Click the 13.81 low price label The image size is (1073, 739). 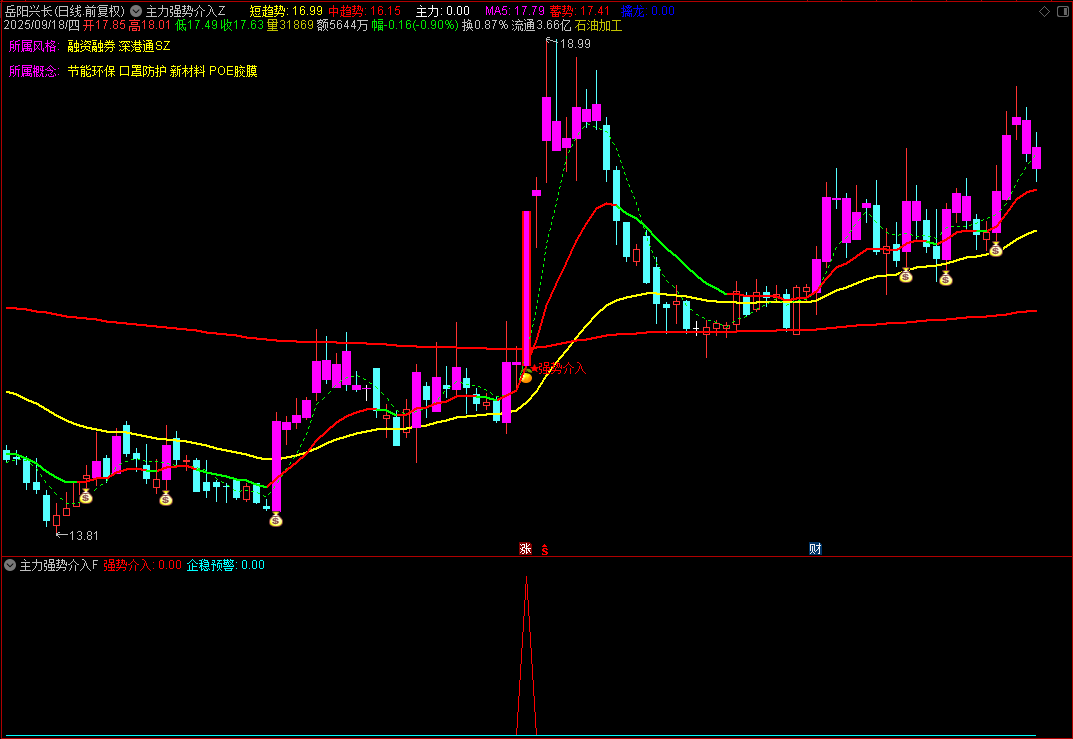pos(83,536)
